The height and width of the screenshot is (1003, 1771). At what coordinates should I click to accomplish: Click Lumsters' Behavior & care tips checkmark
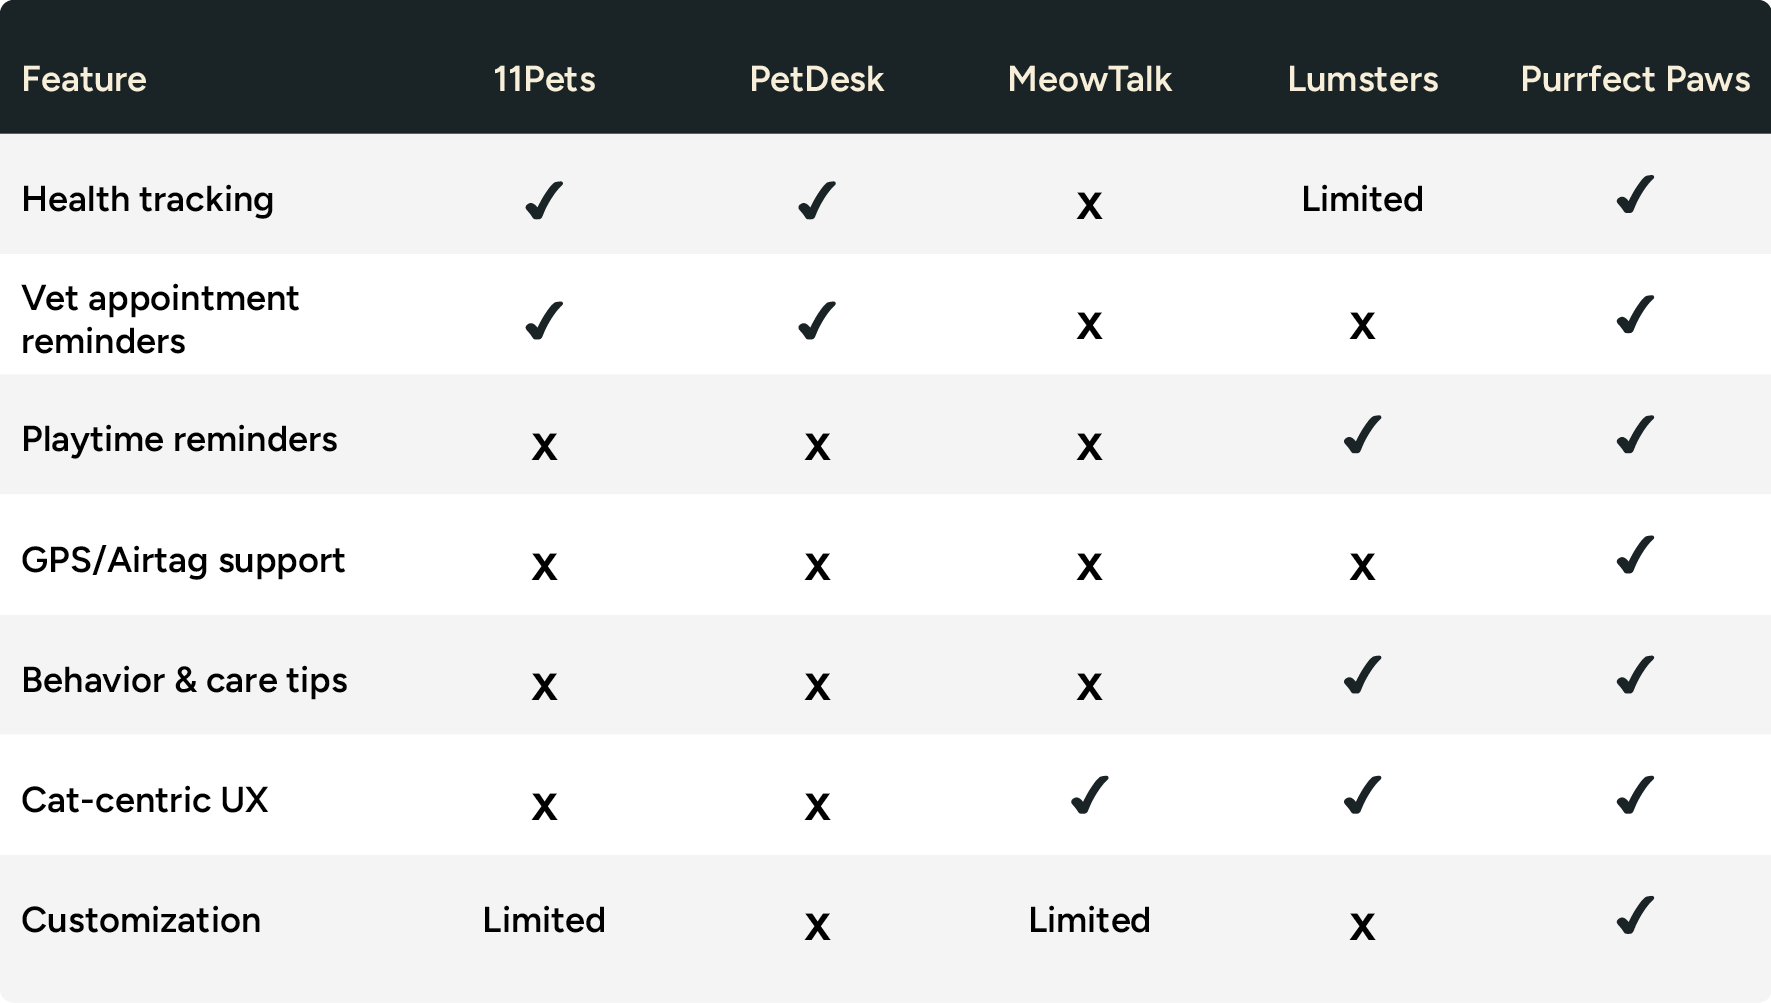pos(1362,675)
